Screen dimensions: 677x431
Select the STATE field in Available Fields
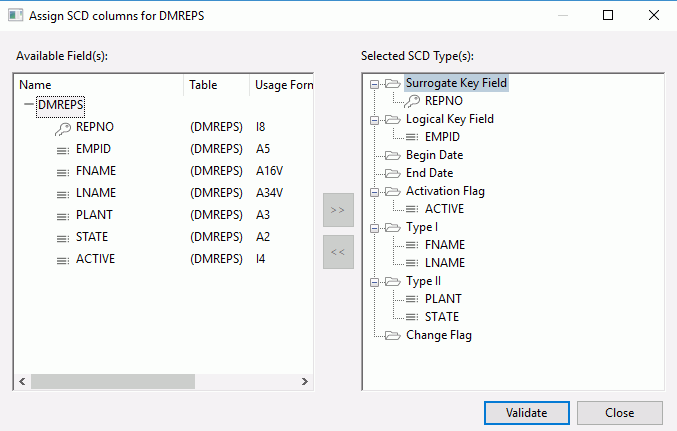[x=92, y=237]
